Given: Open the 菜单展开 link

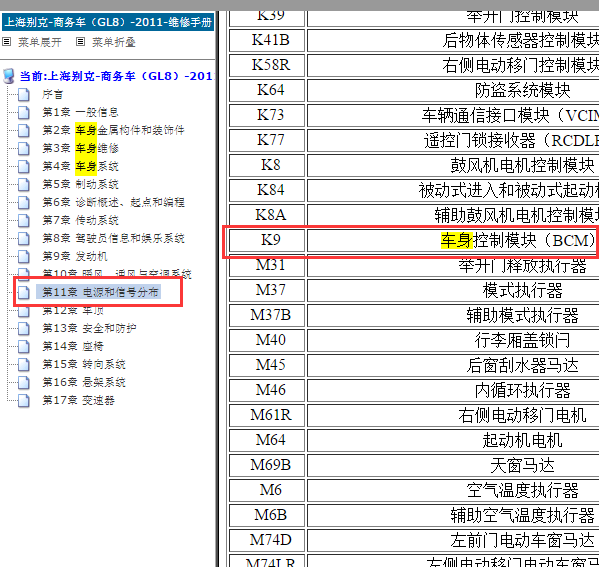Looking at the screenshot, I should tap(40, 42).
